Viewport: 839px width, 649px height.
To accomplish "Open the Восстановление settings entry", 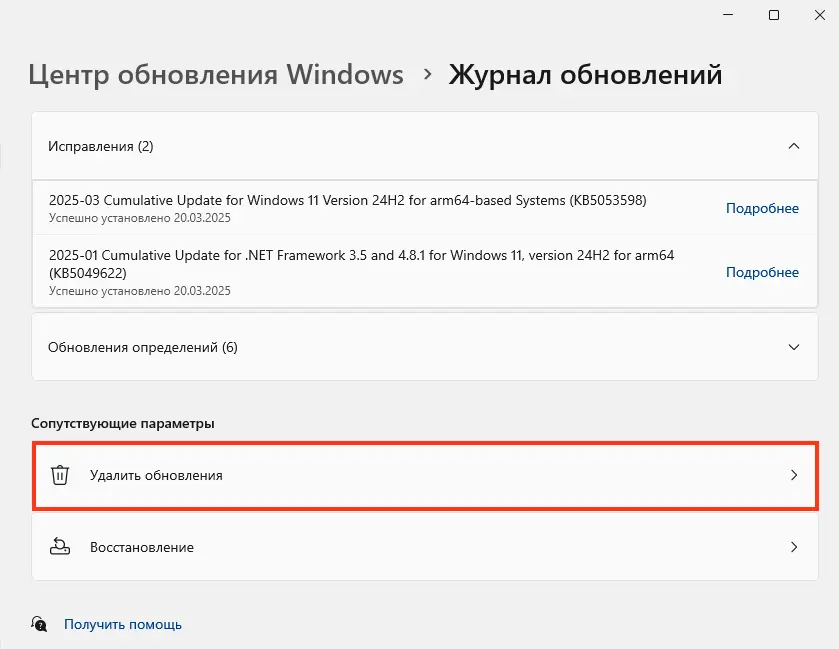I will click(x=425, y=547).
